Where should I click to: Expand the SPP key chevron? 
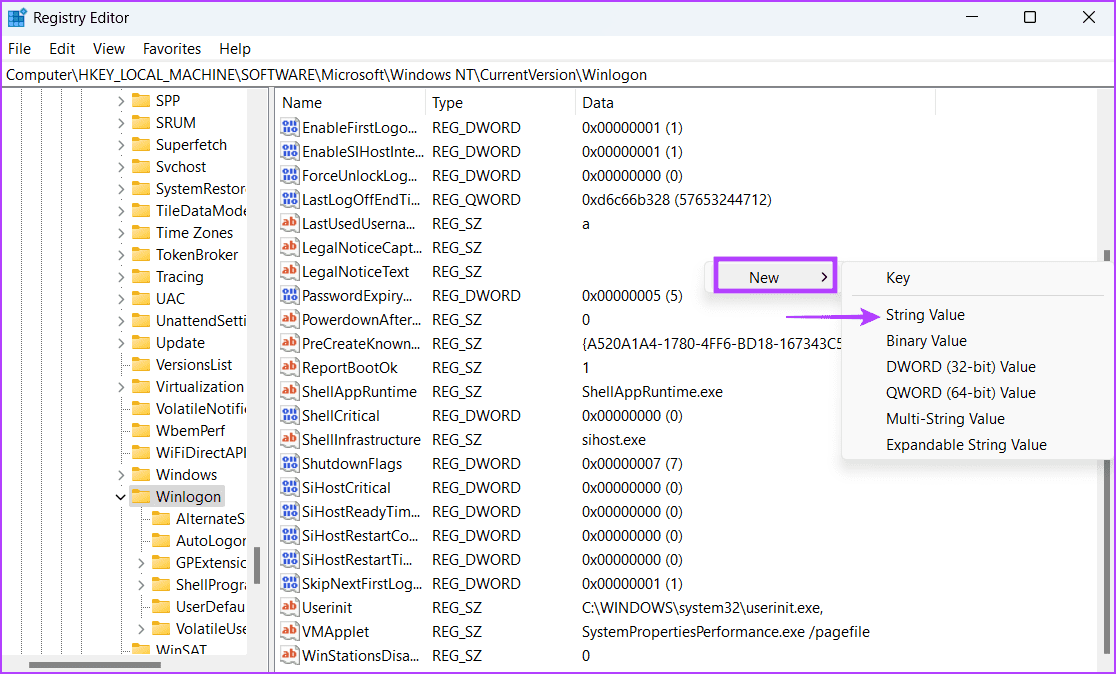(121, 100)
